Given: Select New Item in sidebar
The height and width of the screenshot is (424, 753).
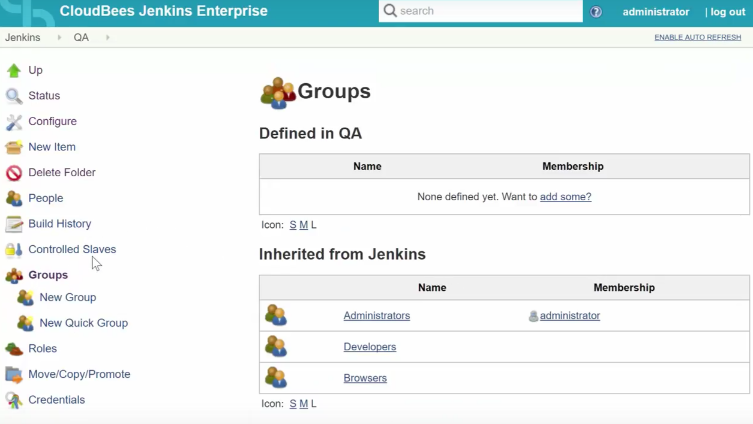Looking at the screenshot, I should click(x=52, y=147).
